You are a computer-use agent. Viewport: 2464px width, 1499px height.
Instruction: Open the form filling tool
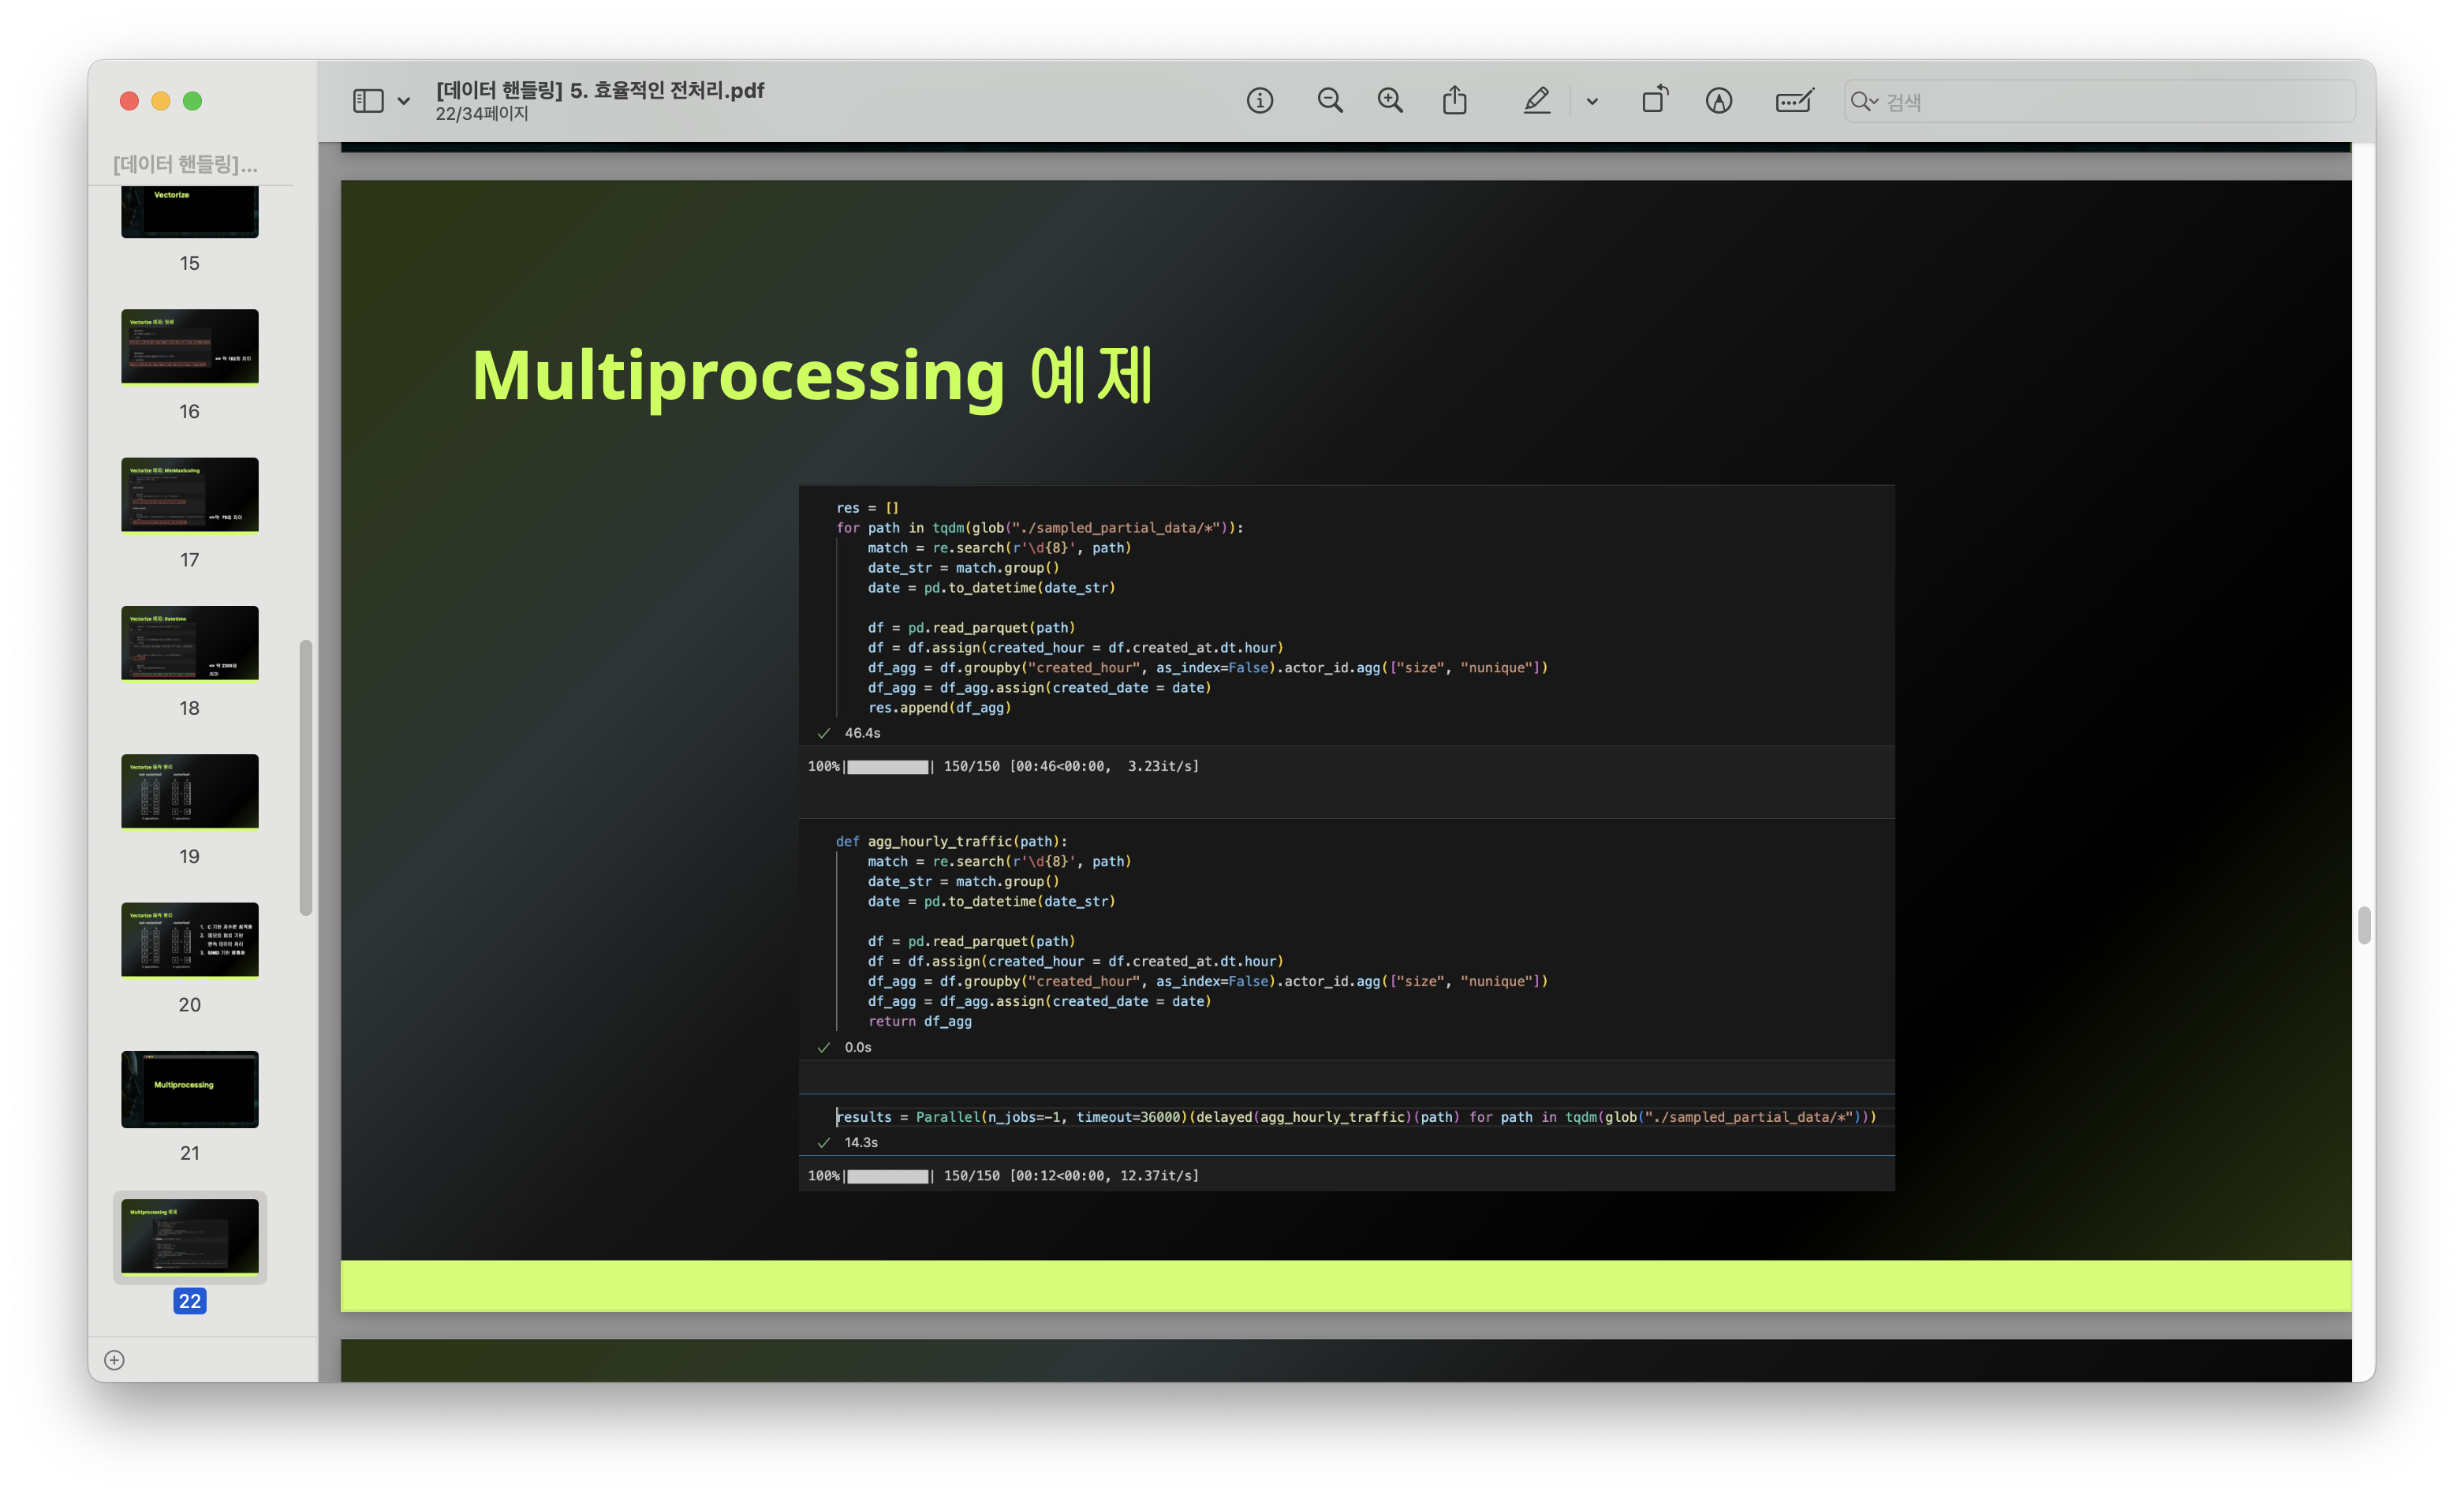pyautogui.click(x=1794, y=101)
